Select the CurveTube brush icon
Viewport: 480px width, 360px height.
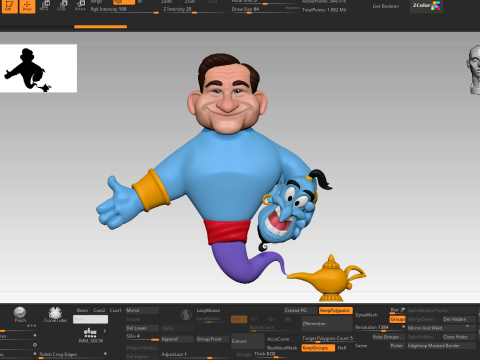click(55, 315)
